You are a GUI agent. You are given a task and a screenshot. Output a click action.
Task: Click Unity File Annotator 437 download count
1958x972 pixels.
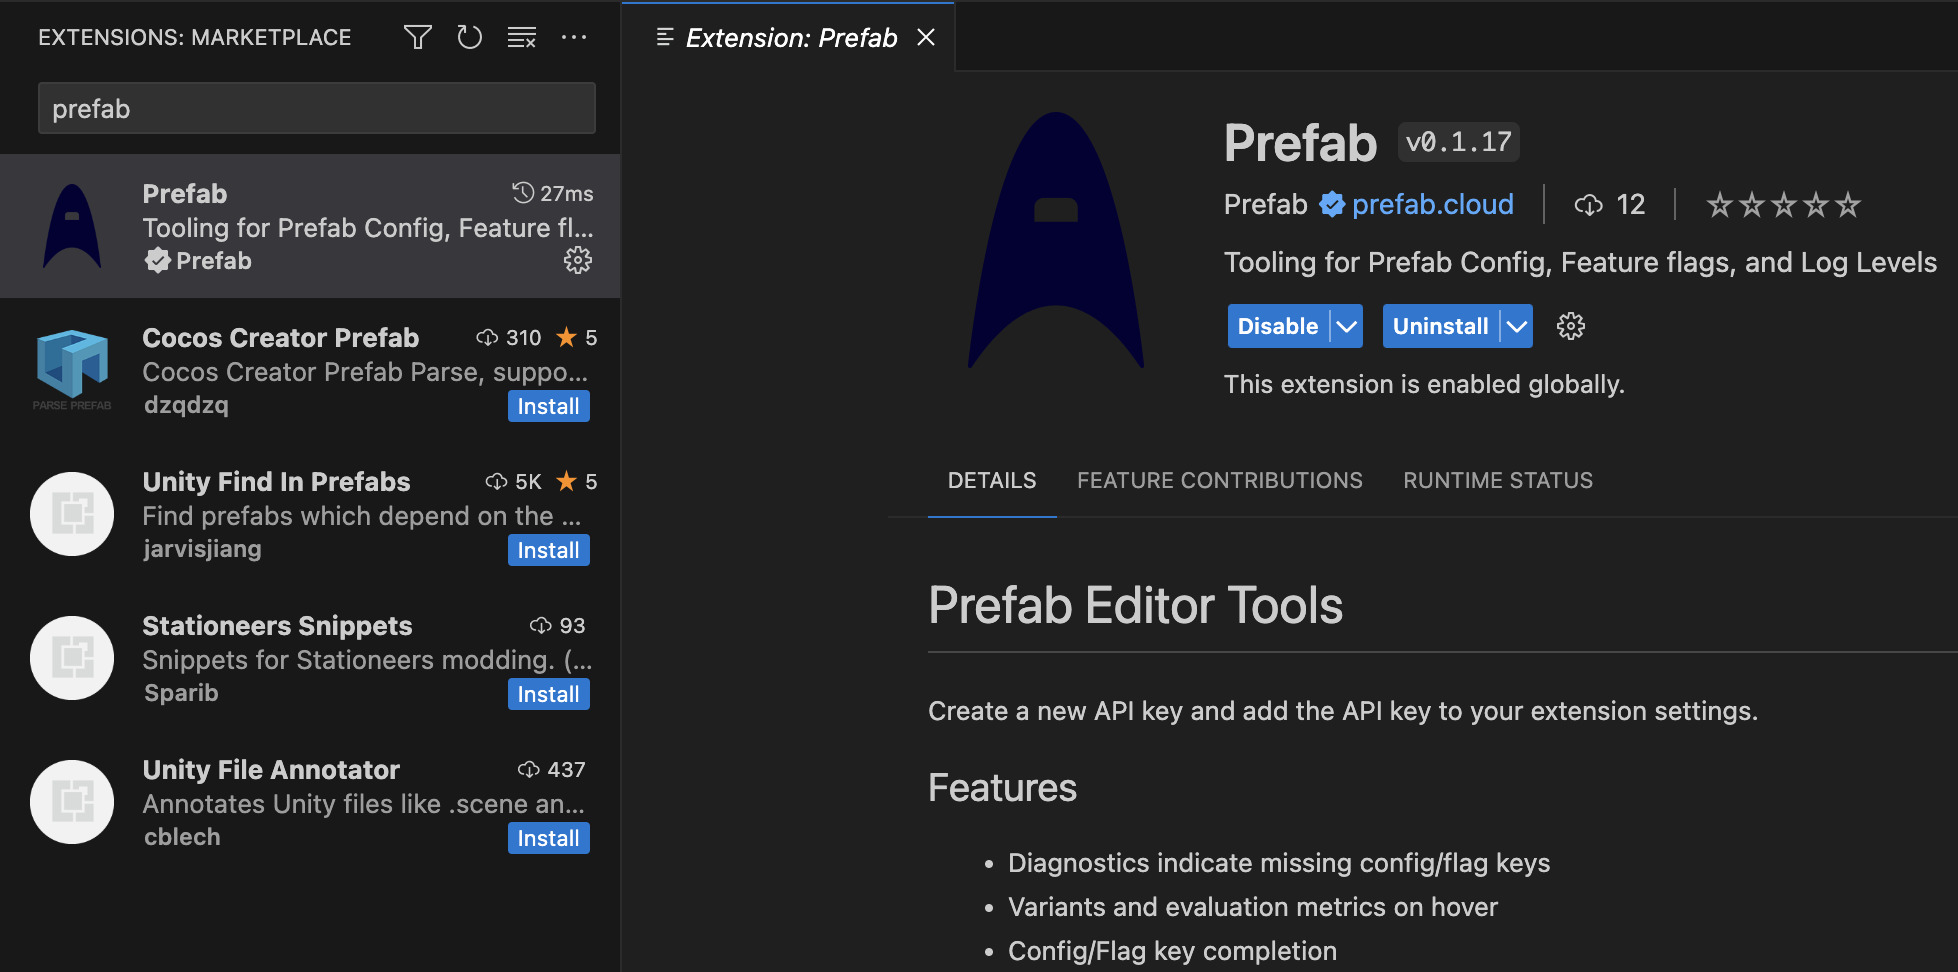(x=551, y=770)
